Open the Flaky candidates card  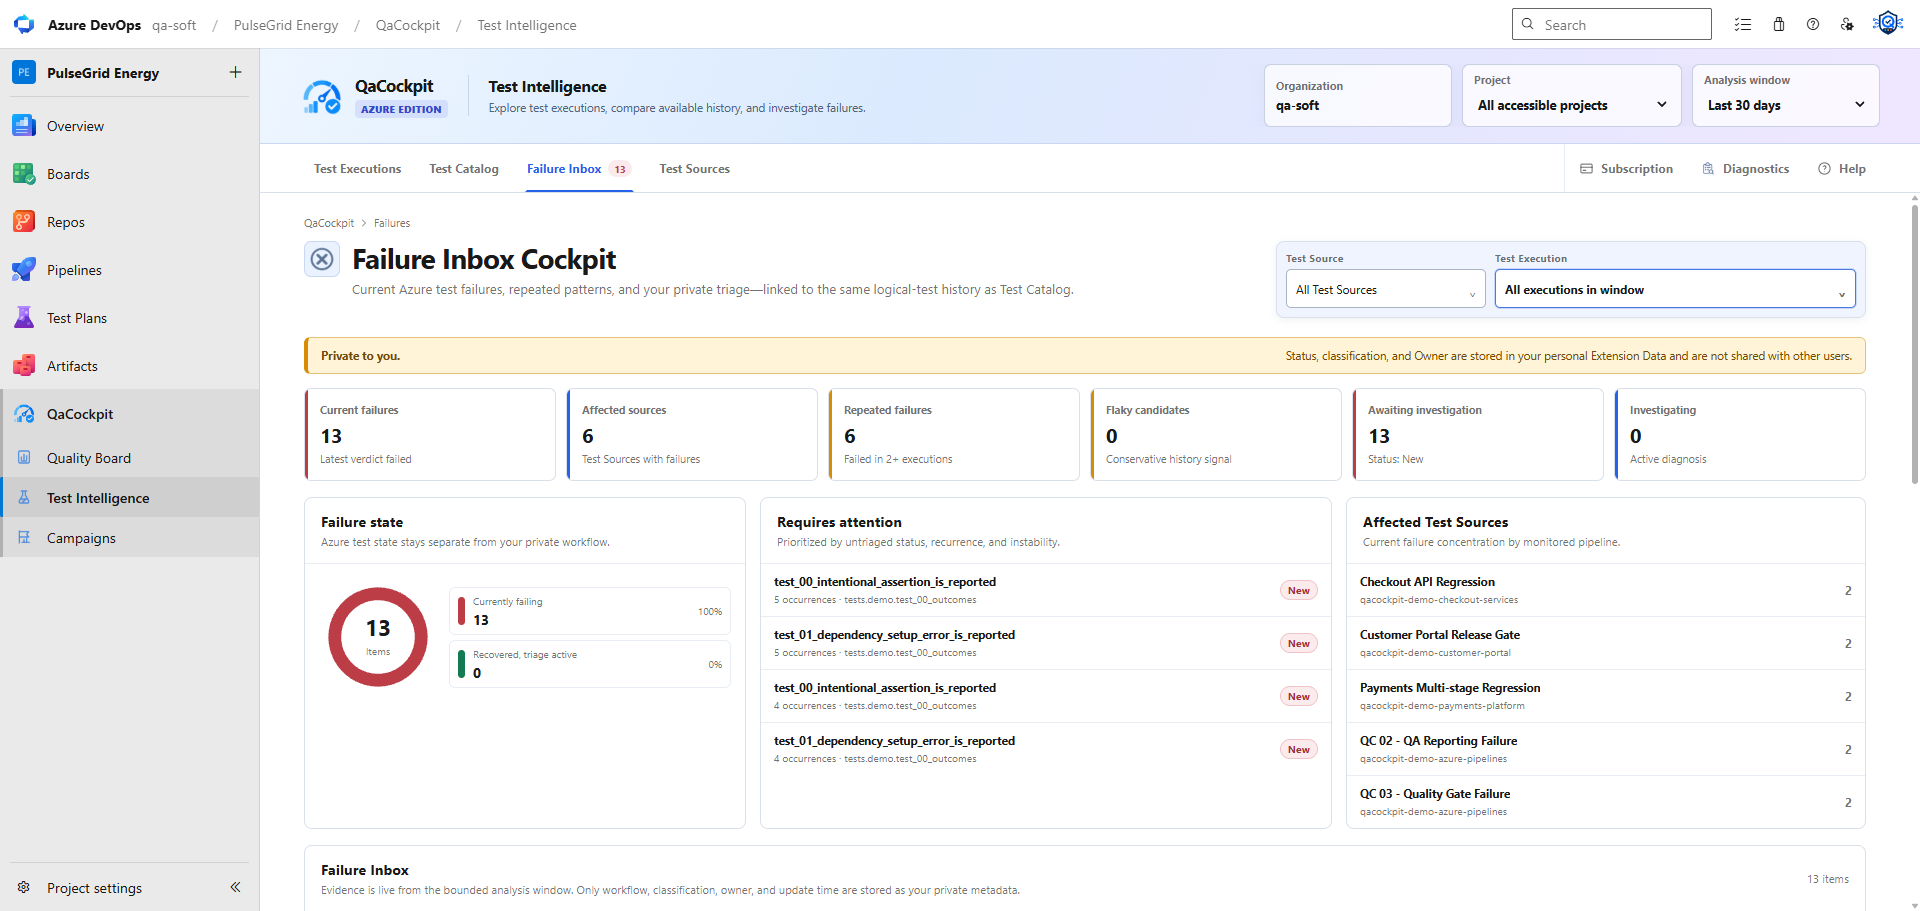point(1216,434)
